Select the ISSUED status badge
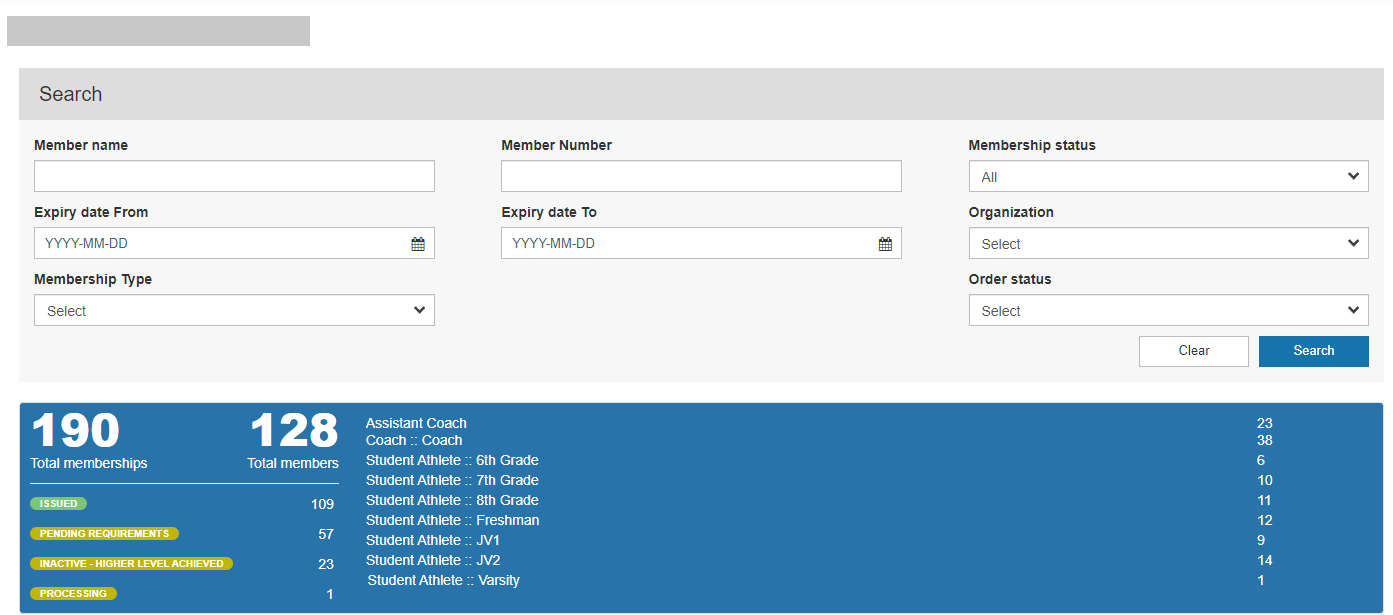 point(59,504)
